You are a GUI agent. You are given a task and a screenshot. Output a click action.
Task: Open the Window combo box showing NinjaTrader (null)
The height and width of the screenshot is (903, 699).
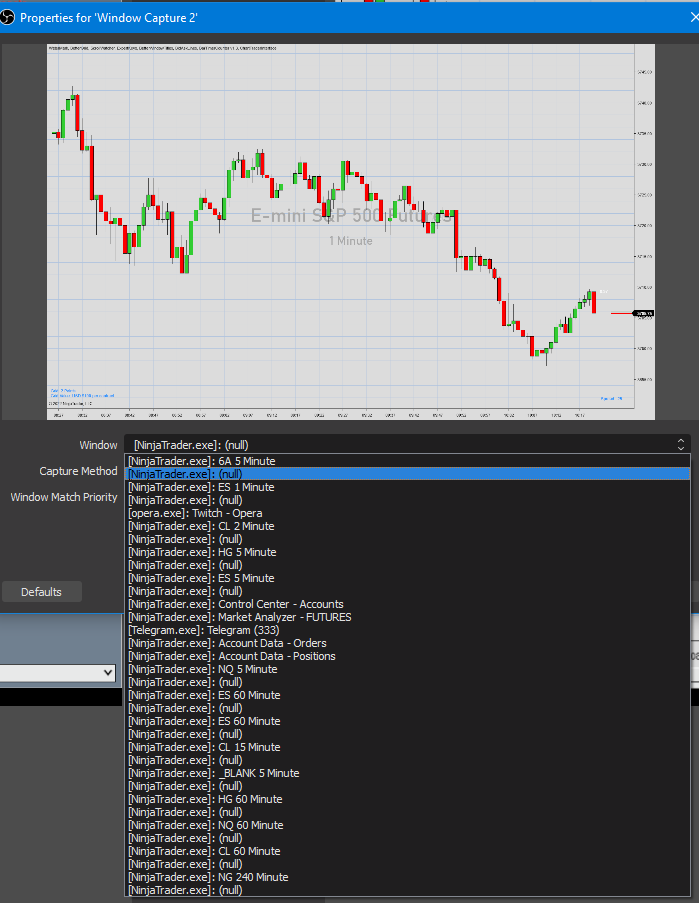407,445
